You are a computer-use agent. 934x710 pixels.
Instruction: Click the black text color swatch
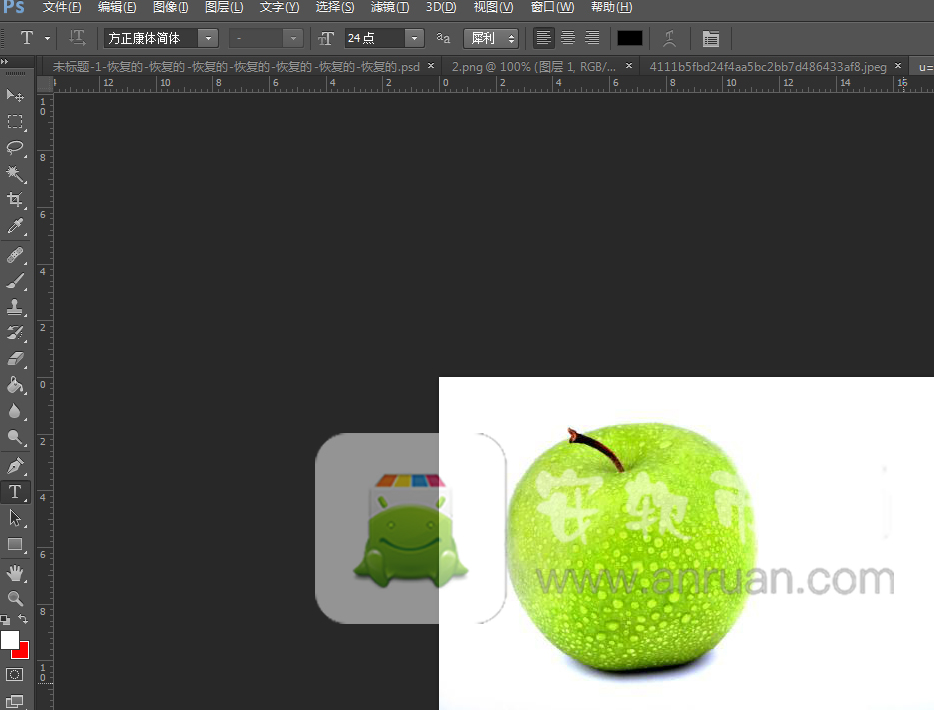[x=630, y=38]
